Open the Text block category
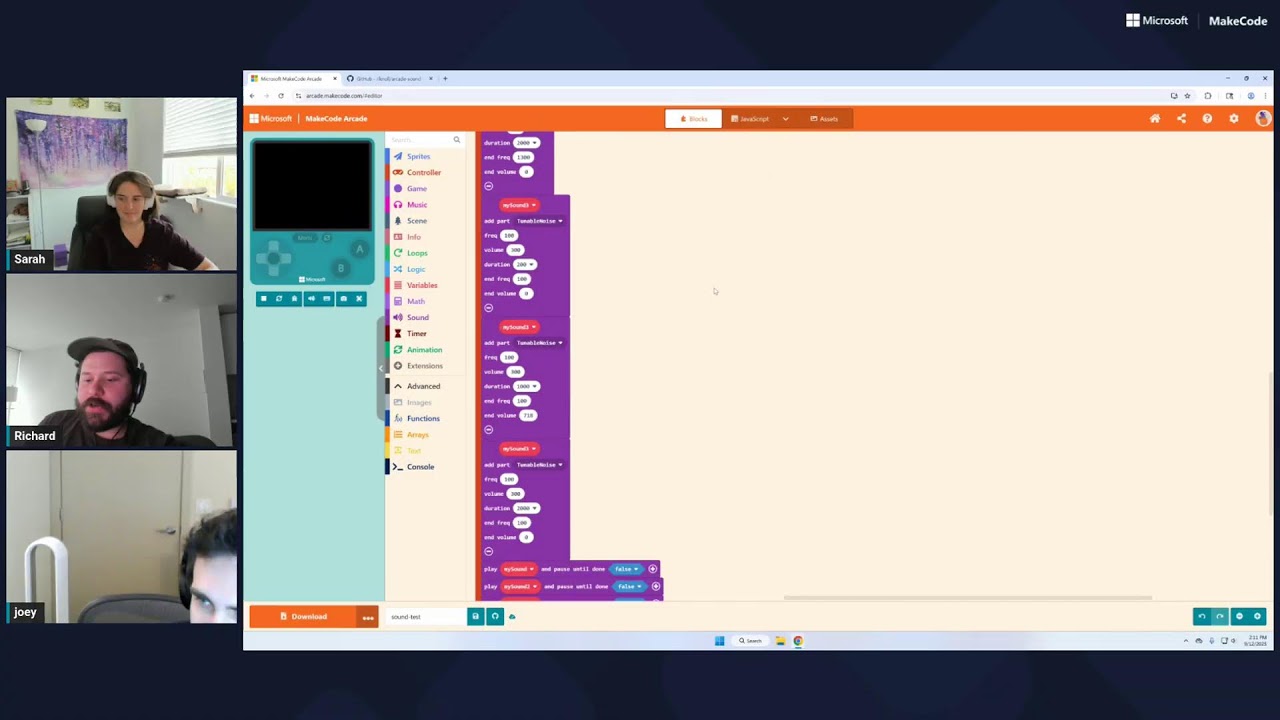This screenshot has height=720, width=1280. coord(413,450)
